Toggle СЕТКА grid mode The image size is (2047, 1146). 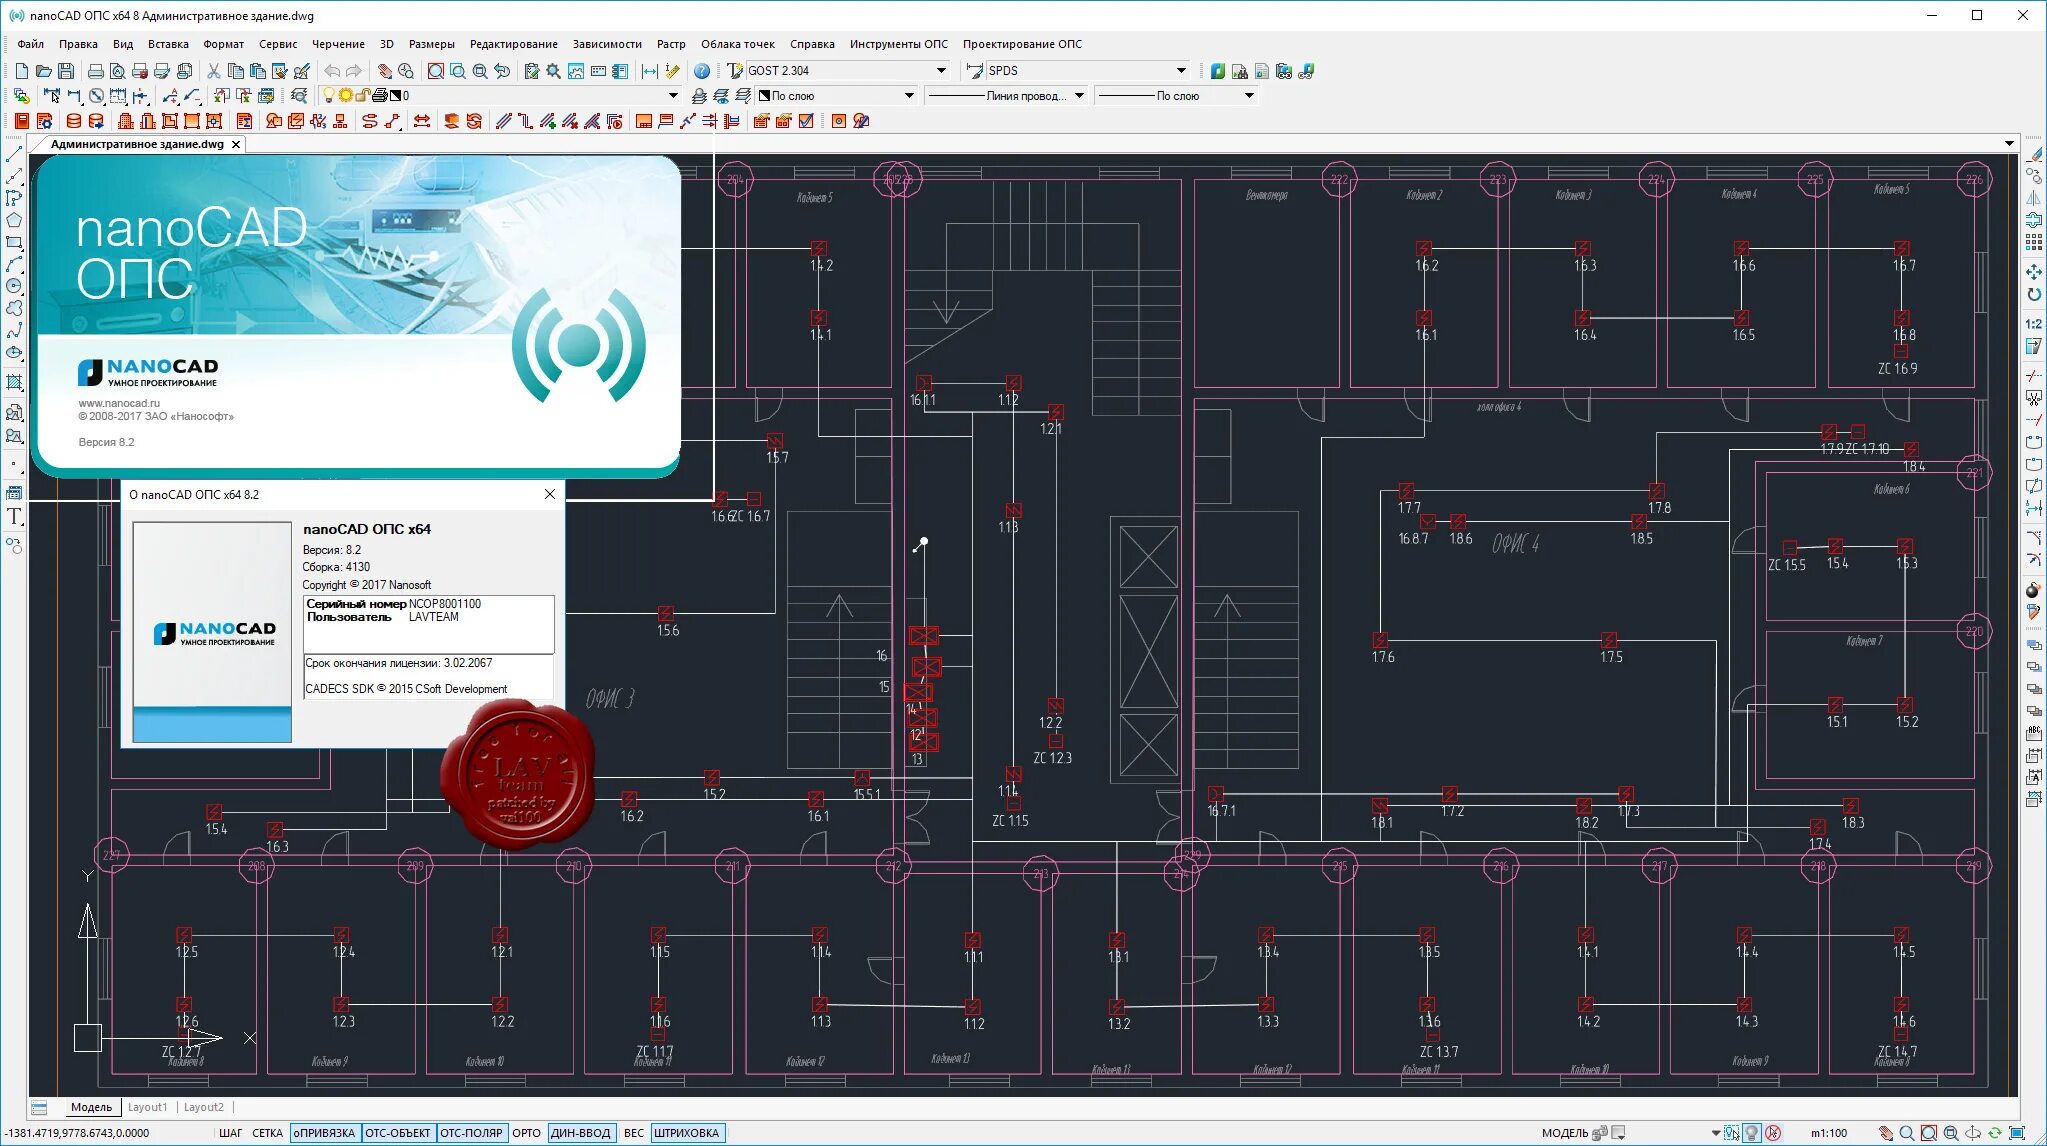(268, 1133)
